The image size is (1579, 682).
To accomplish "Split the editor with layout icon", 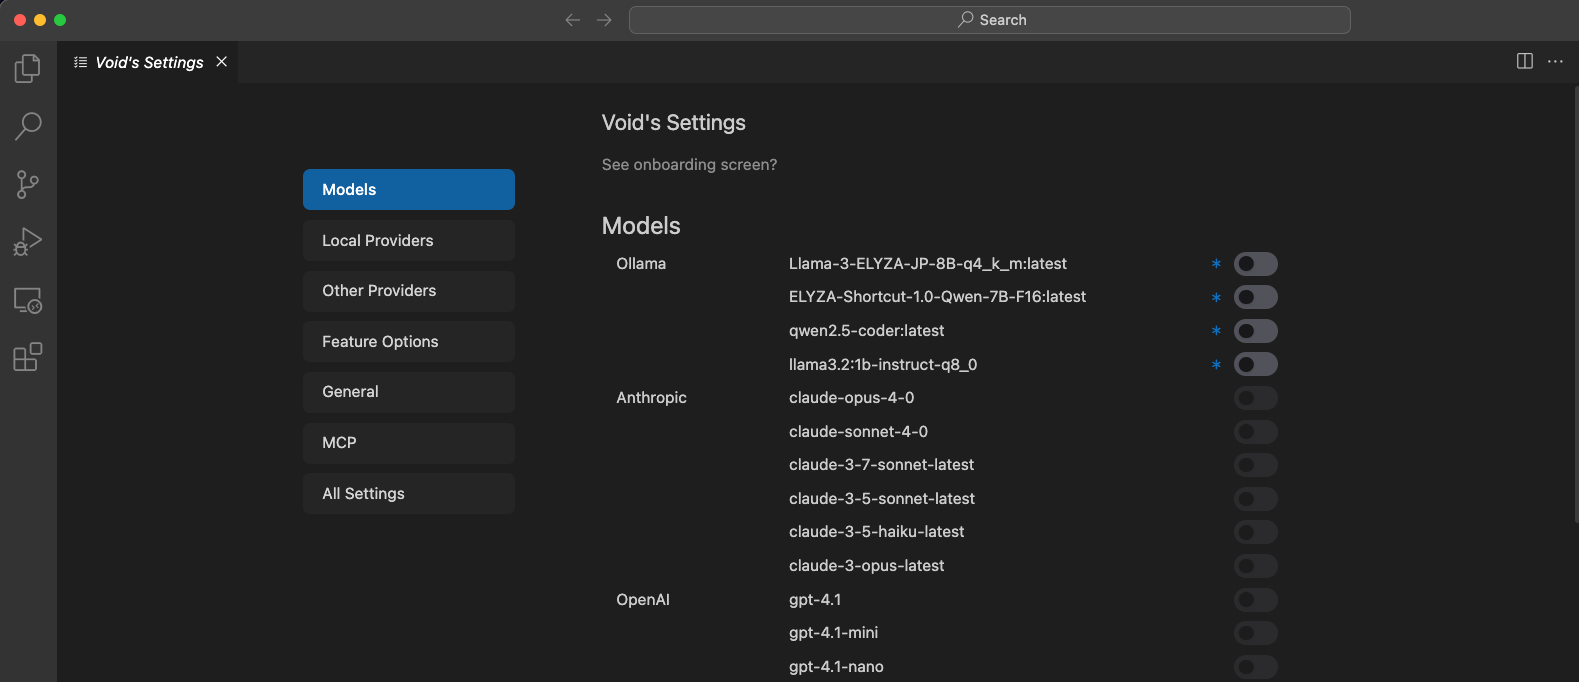I will point(1525,61).
